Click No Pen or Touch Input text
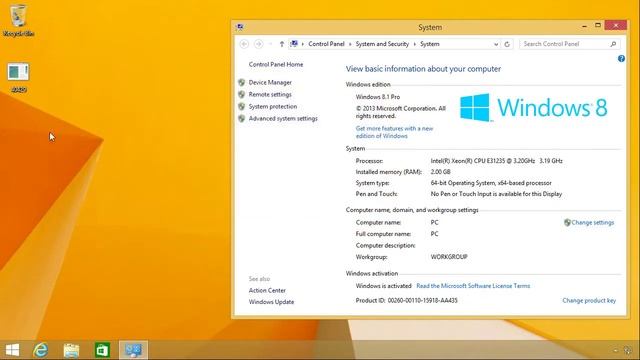 click(496, 194)
